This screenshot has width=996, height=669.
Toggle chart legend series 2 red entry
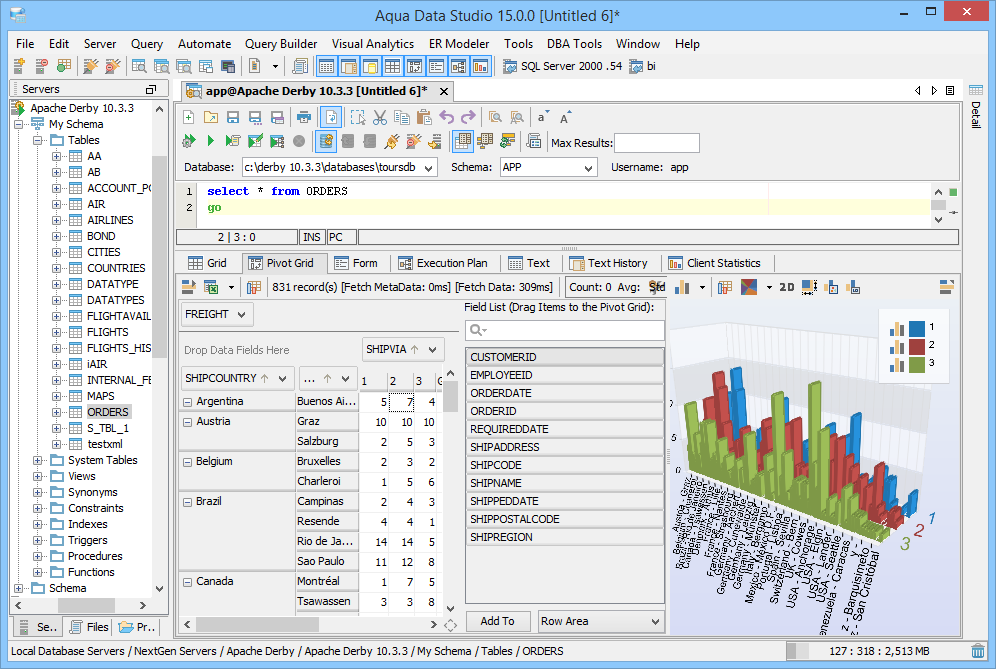pos(912,346)
